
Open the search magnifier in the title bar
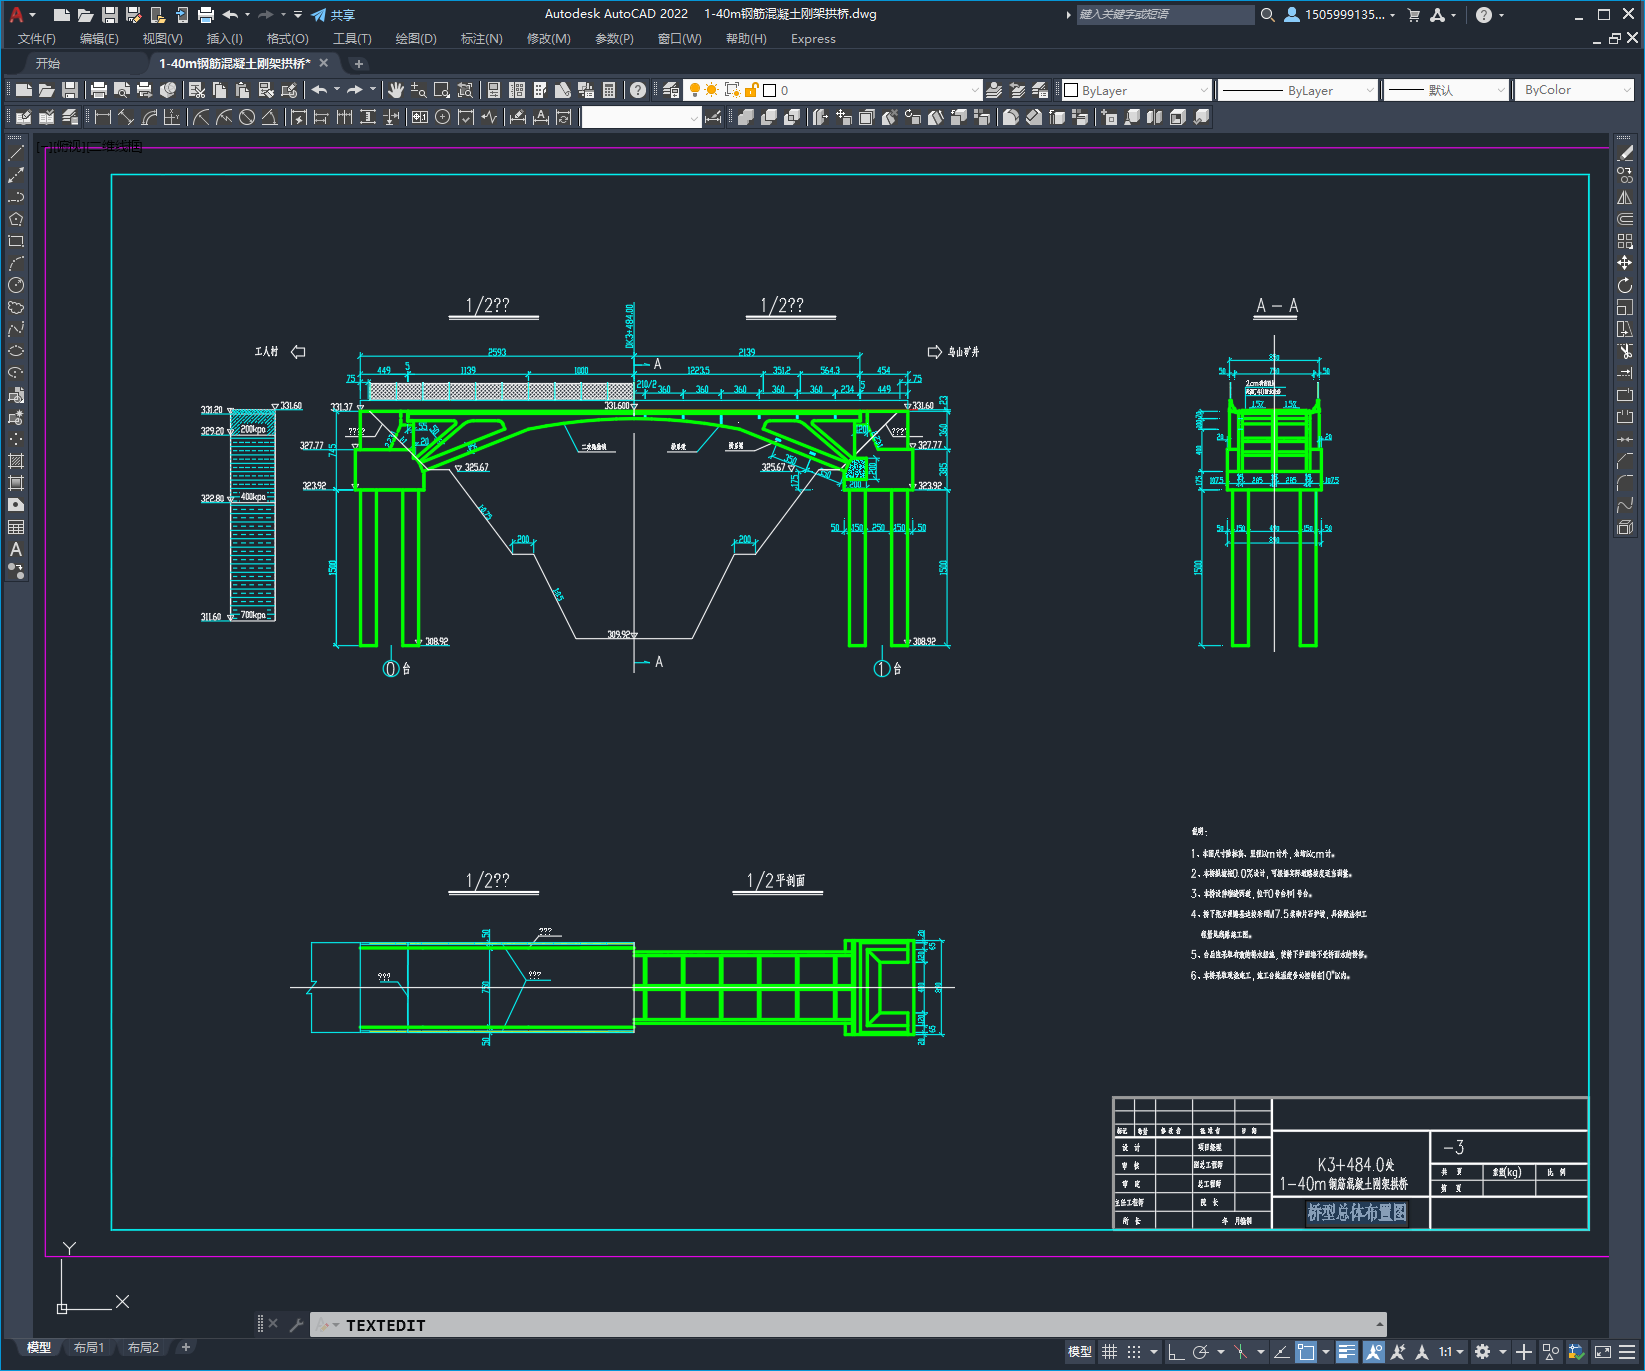(1268, 15)
